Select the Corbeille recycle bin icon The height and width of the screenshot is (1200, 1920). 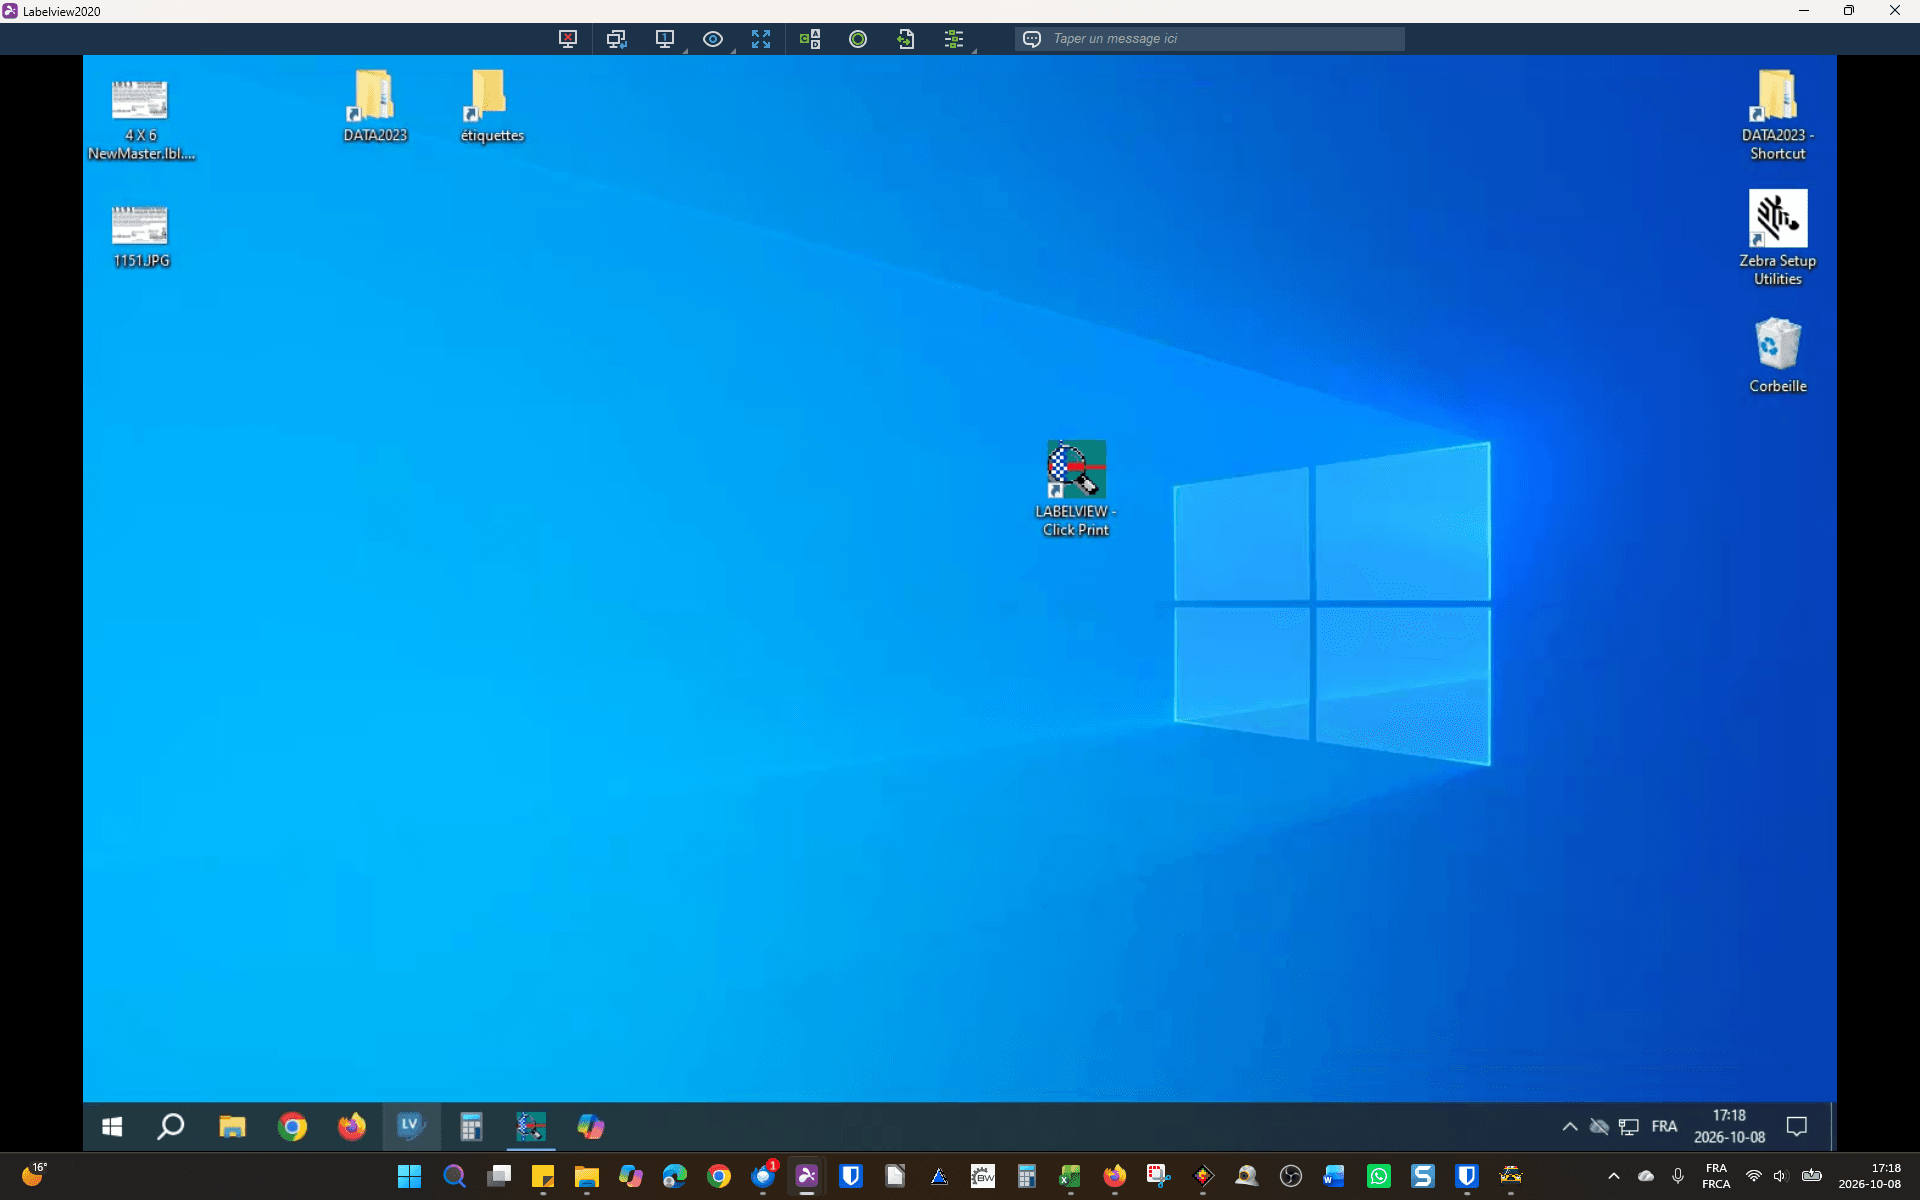coord(1777,355)
